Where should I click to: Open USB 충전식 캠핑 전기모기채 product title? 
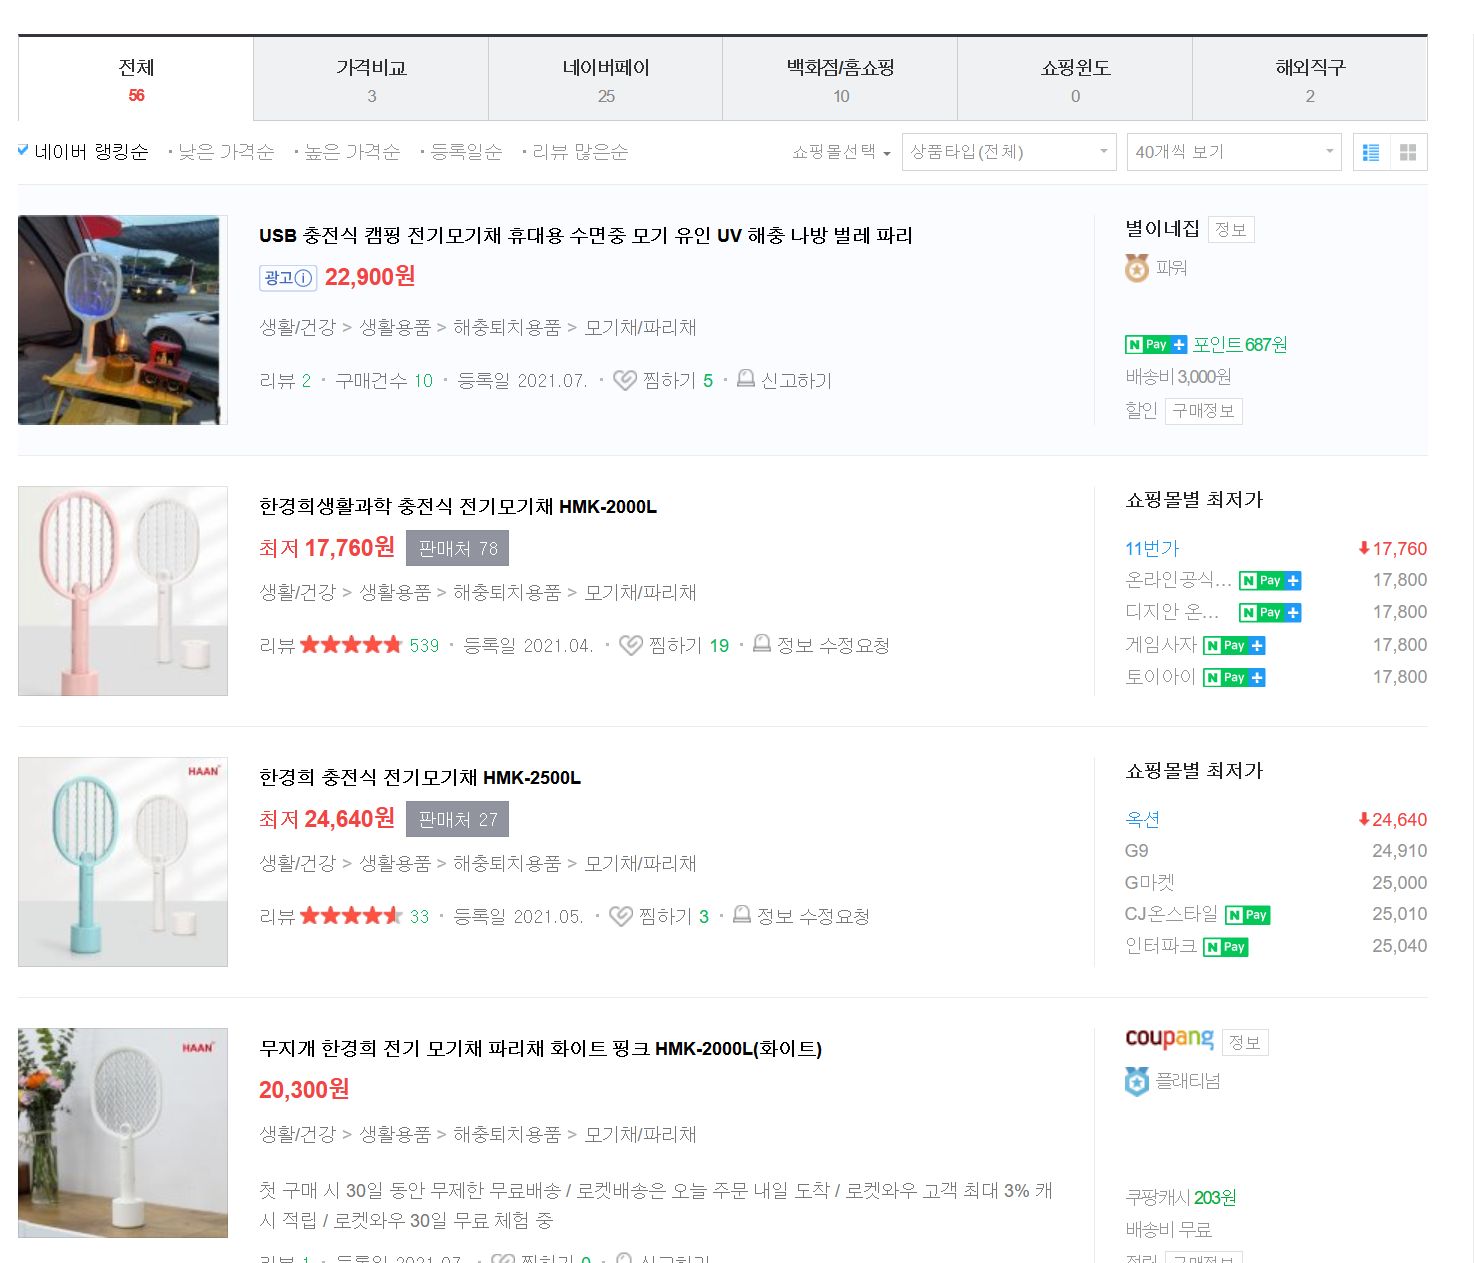click(x=585, y=235)
